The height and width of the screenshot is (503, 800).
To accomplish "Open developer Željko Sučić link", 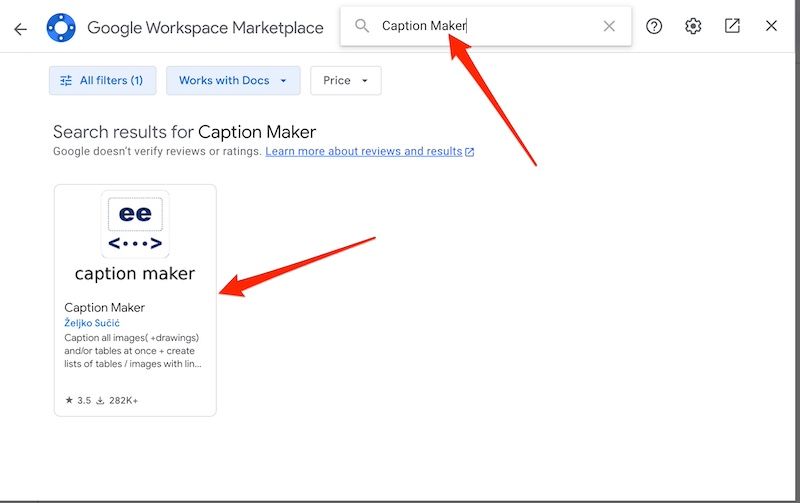I will (92, 323).
